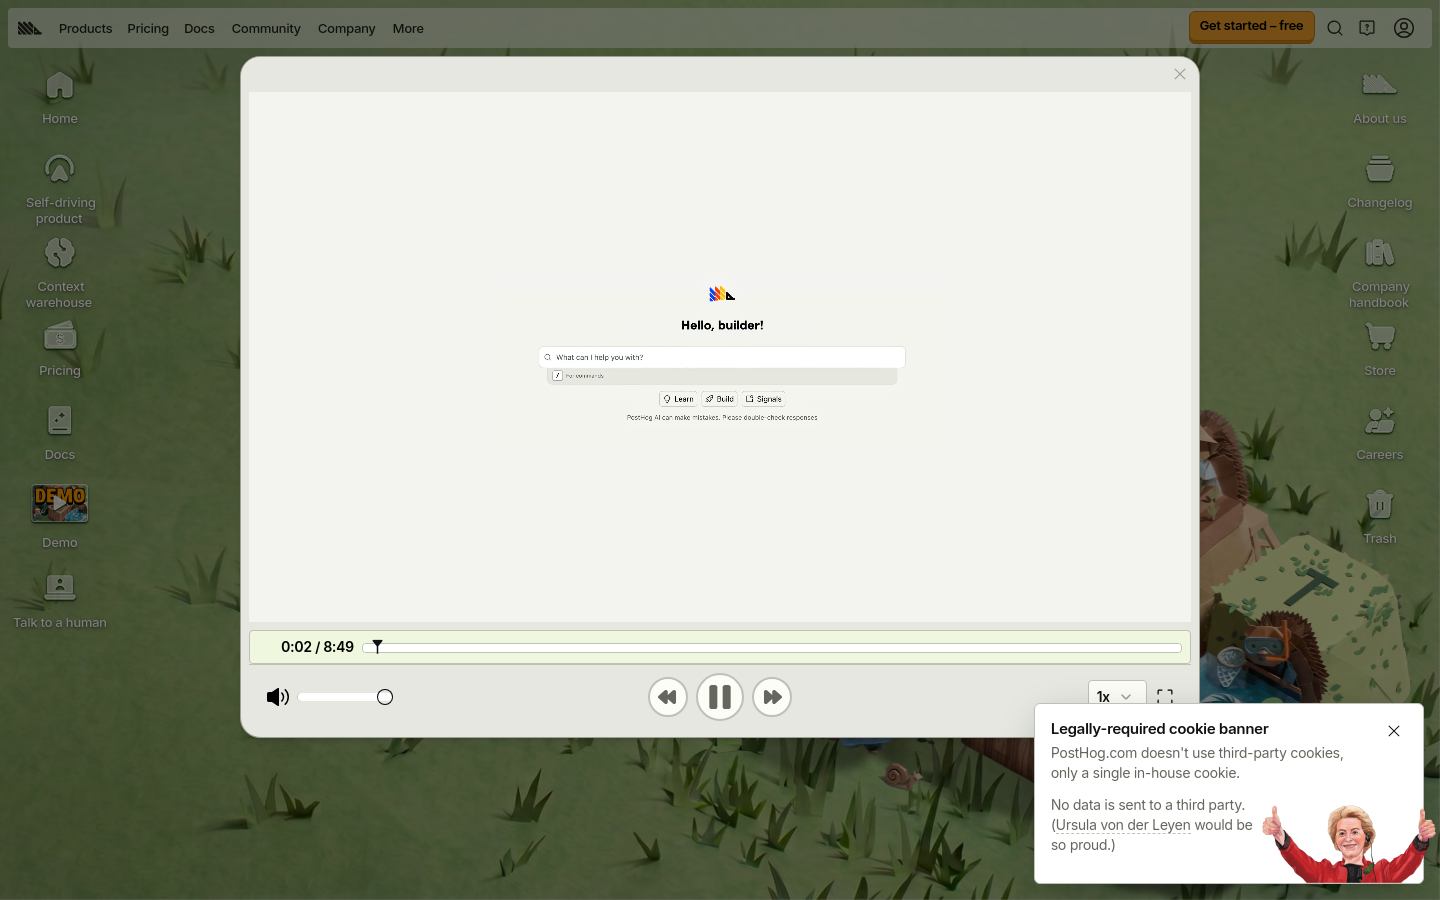
Task: Click the "What can I help you with?" field
Action: click(722, 357)
